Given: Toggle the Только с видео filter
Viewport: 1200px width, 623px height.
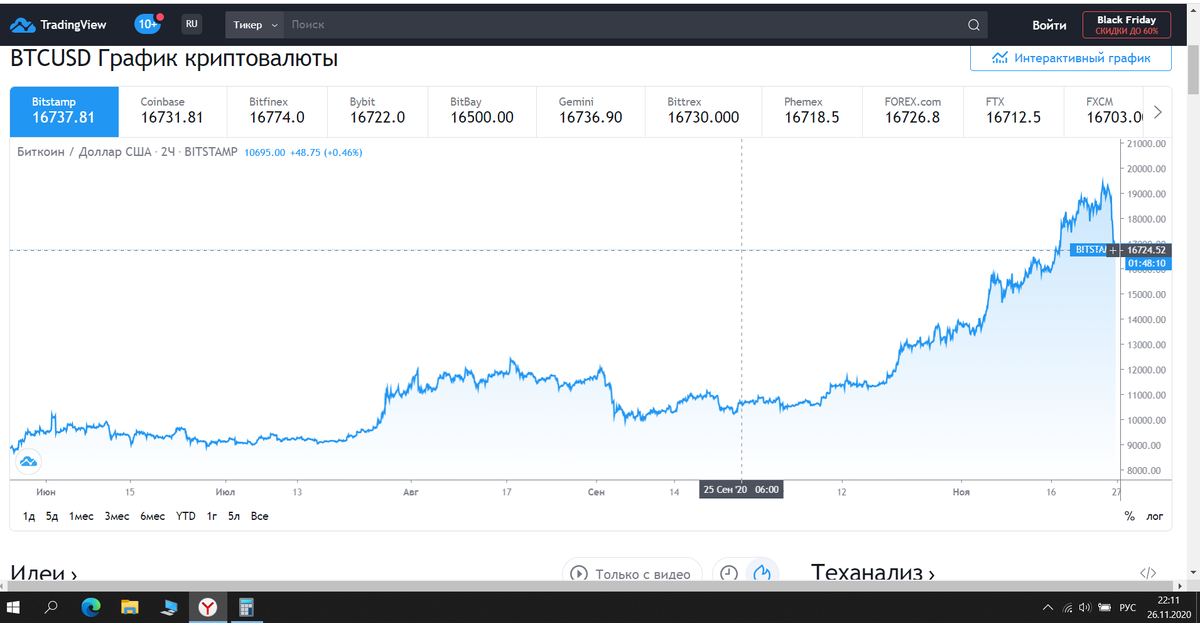Looking at the screenshot, I should click(632, 574).
